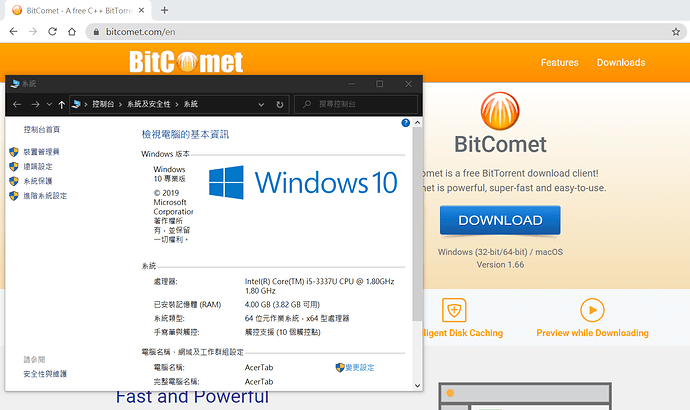Click the large BitComet comet icon
This screenshot has height=410, width=690.
pos(500,111)
